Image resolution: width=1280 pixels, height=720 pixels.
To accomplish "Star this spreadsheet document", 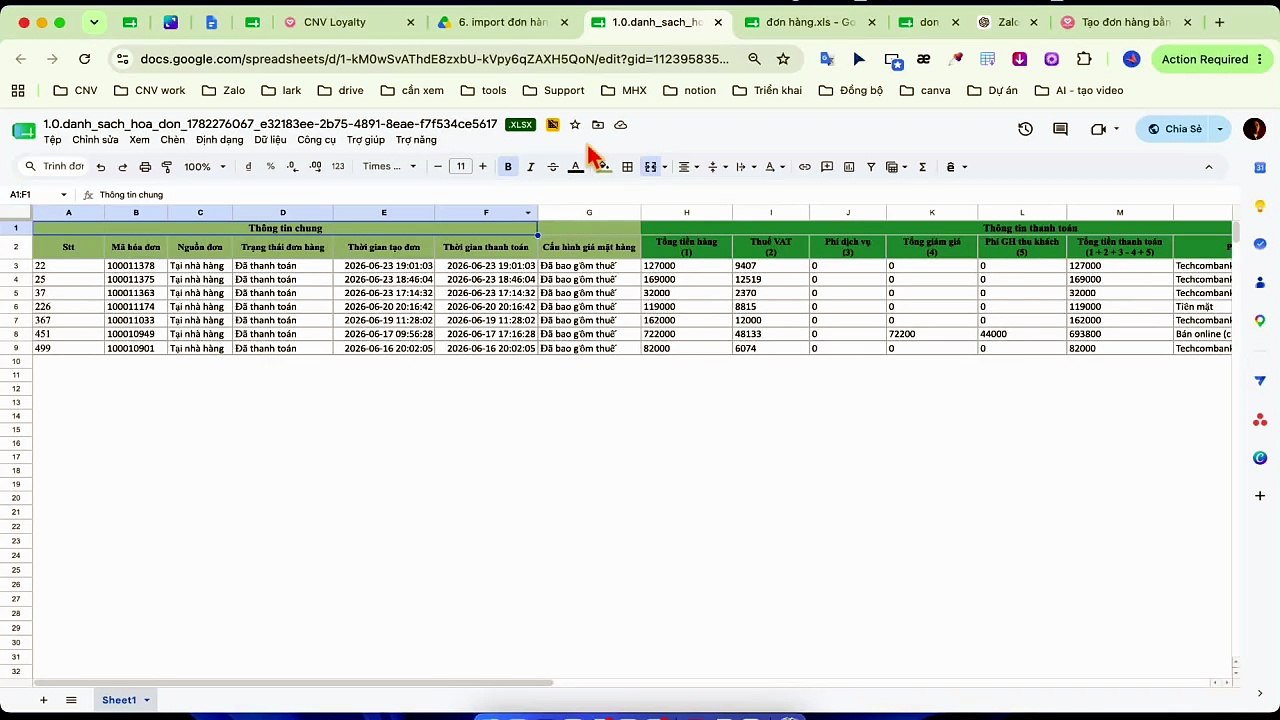I will [575, 125].
